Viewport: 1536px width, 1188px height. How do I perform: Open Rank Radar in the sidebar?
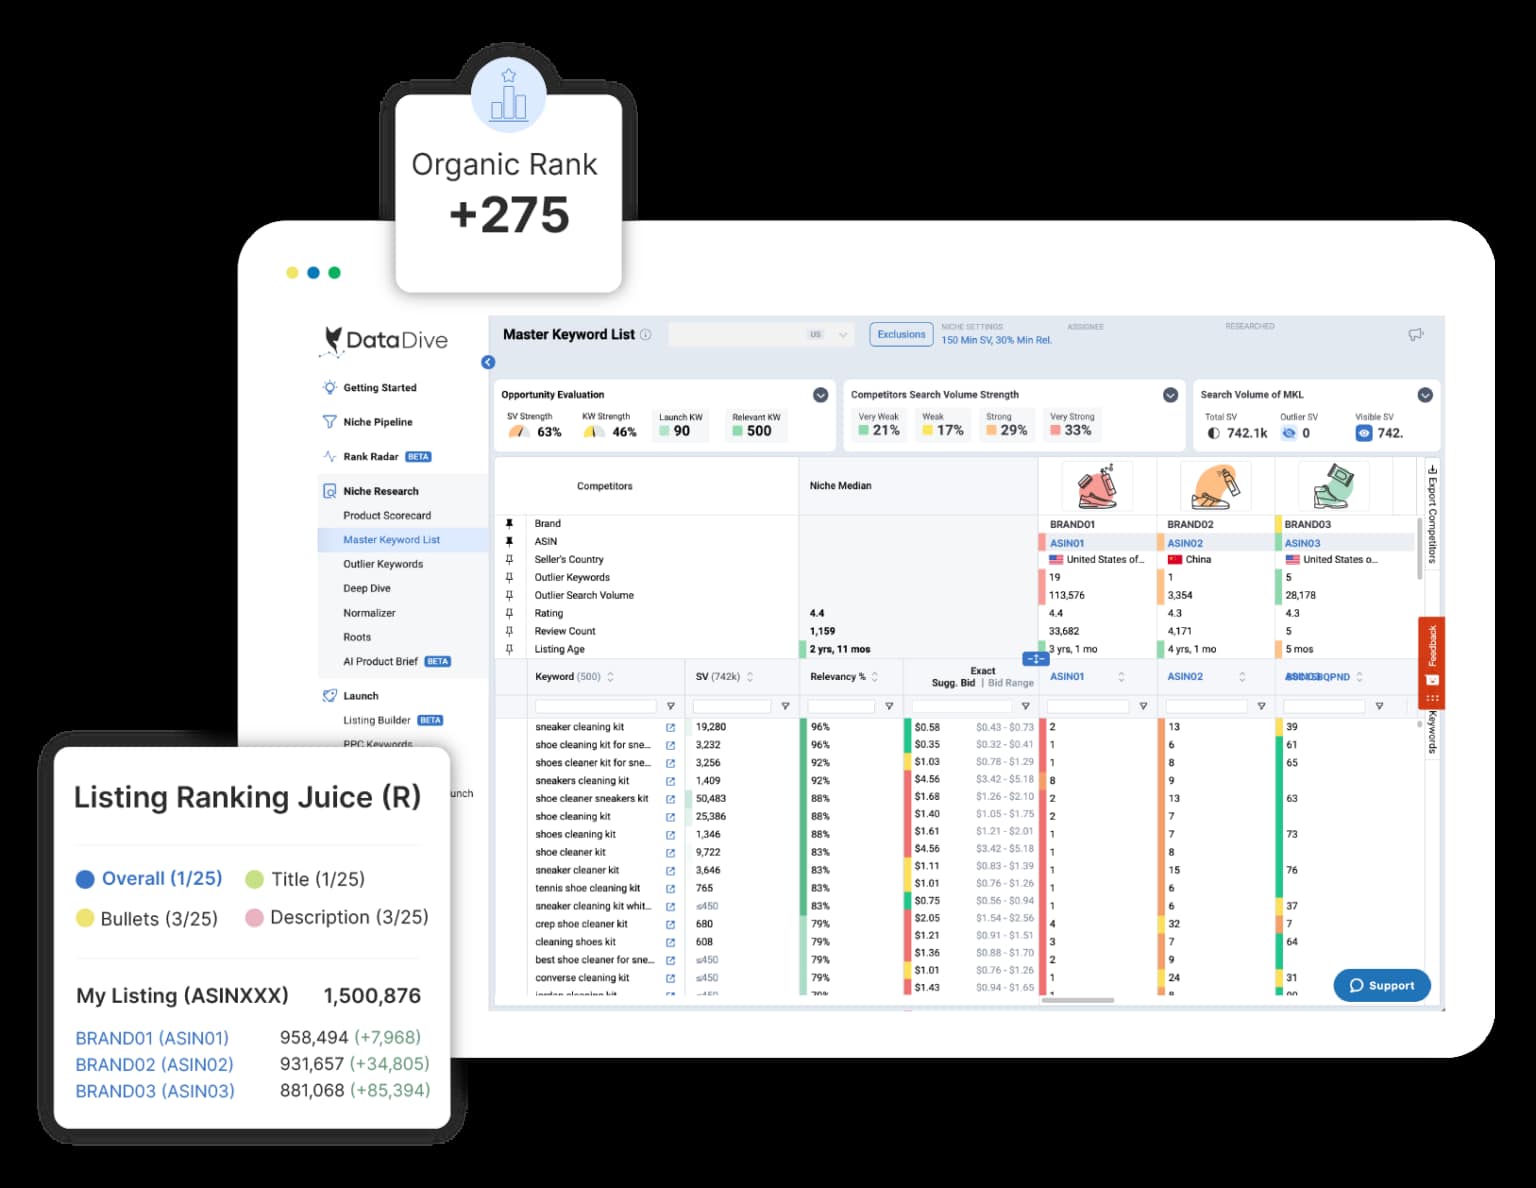coord(371,457)
